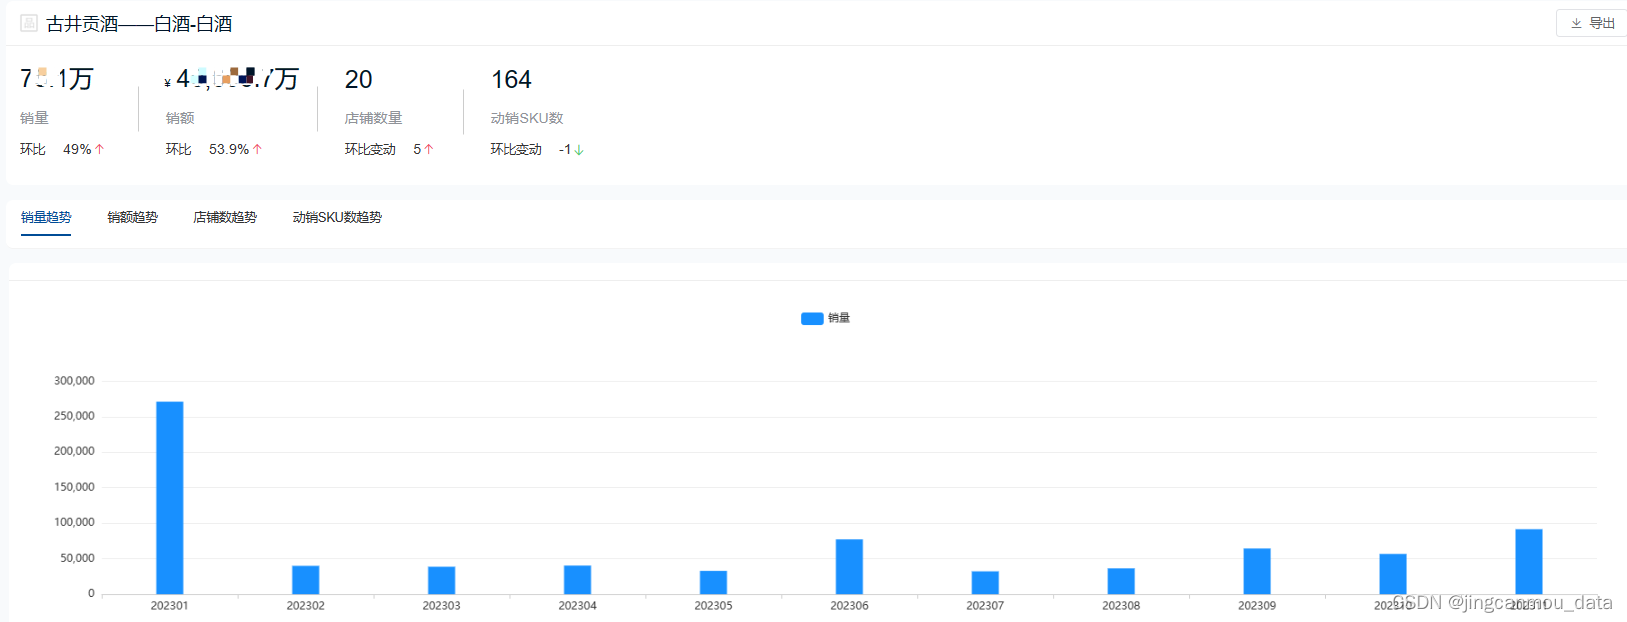The height and width of the screenshot is (622, 1627).
Task: Click the 202306 sales bar
Action: point(850,567)
